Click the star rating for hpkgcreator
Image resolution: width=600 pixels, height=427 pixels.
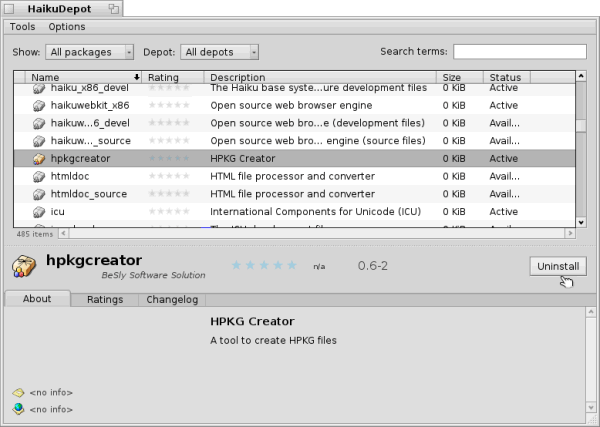264,266
